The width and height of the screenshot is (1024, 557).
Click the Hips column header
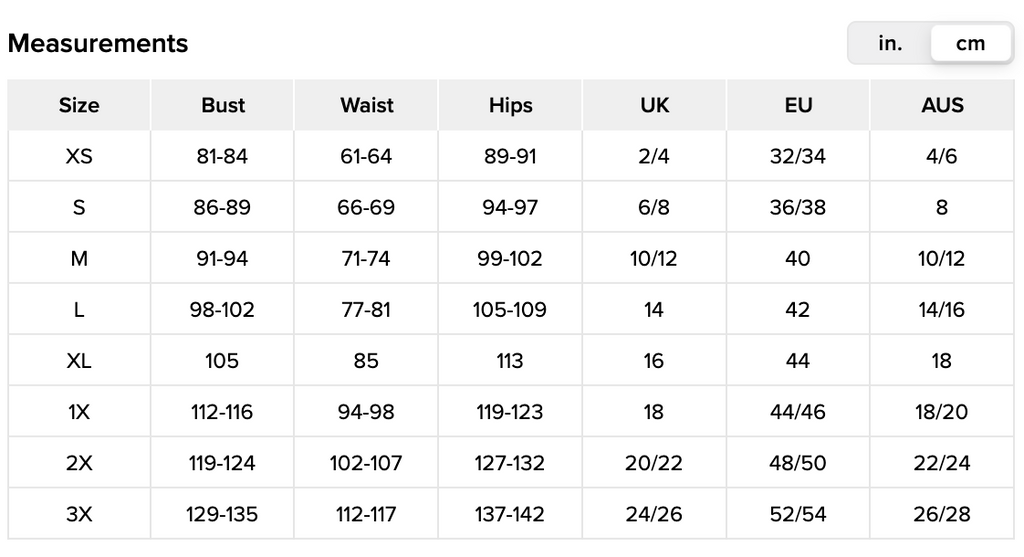[511, 105]
